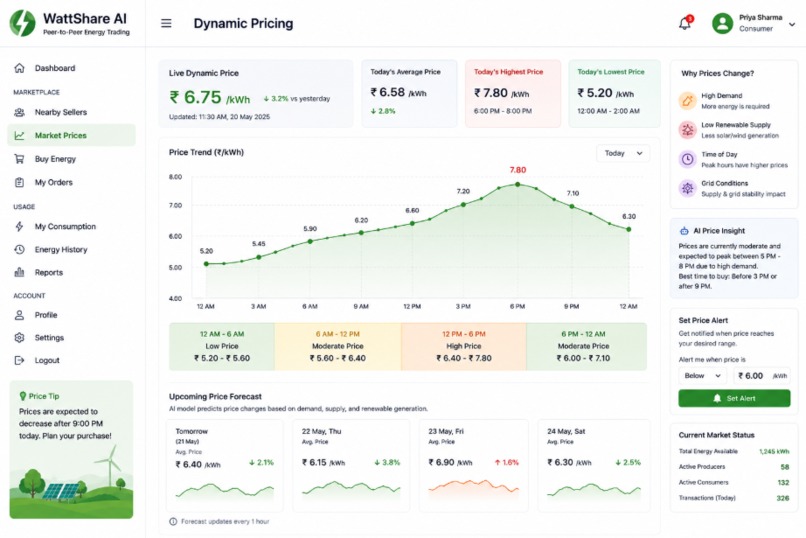Click the Logout exit icon

tap(20, 360)
